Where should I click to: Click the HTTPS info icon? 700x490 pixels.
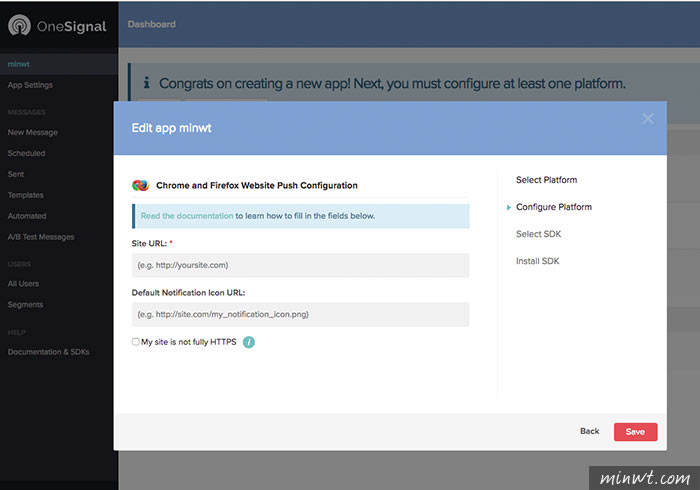pos(249,342)
